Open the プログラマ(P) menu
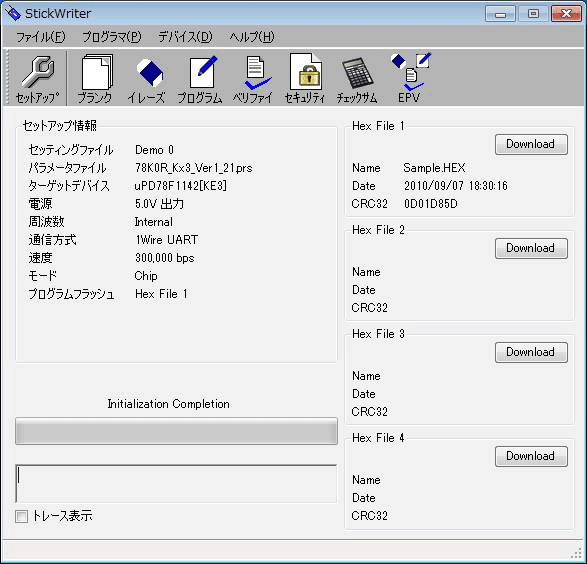This screenshot has height=564, width=587. coord(112,37)
